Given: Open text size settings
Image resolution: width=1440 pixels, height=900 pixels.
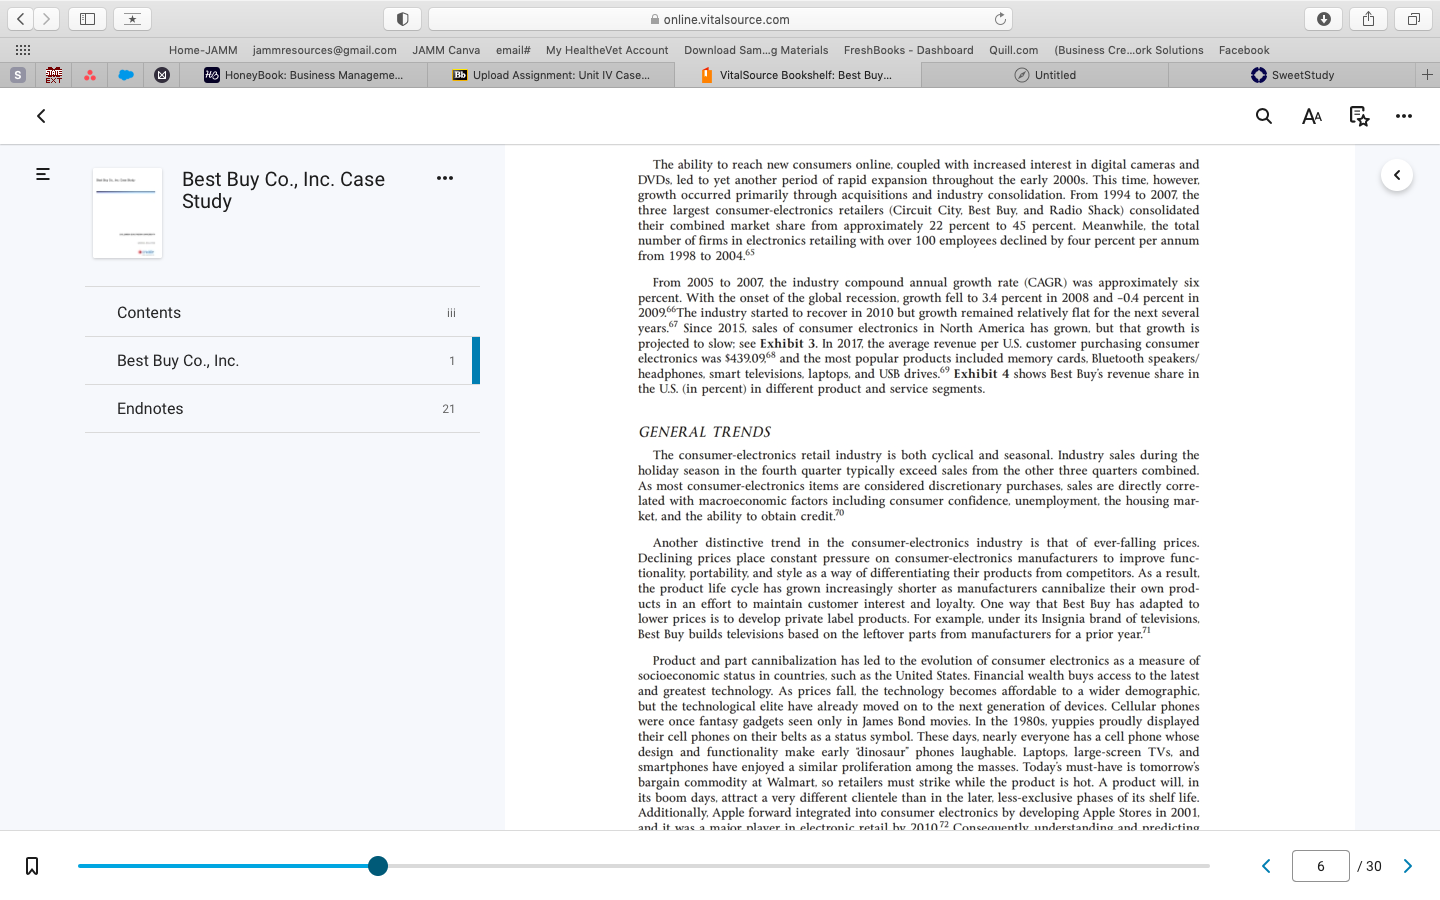Looking at the screenshot, I should point(1312,116).
